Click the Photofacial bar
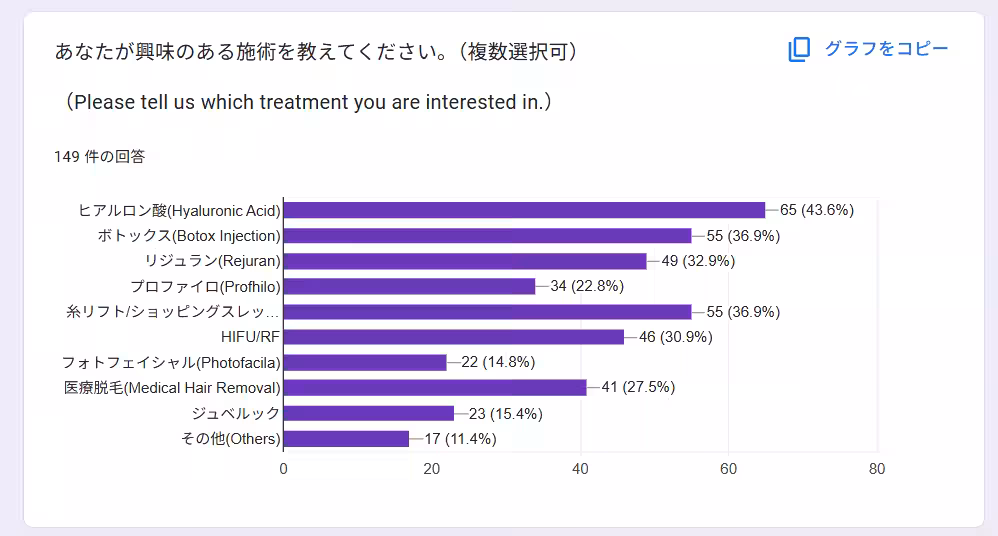Viewport: 998px width, 536px height. pos(365,362)
